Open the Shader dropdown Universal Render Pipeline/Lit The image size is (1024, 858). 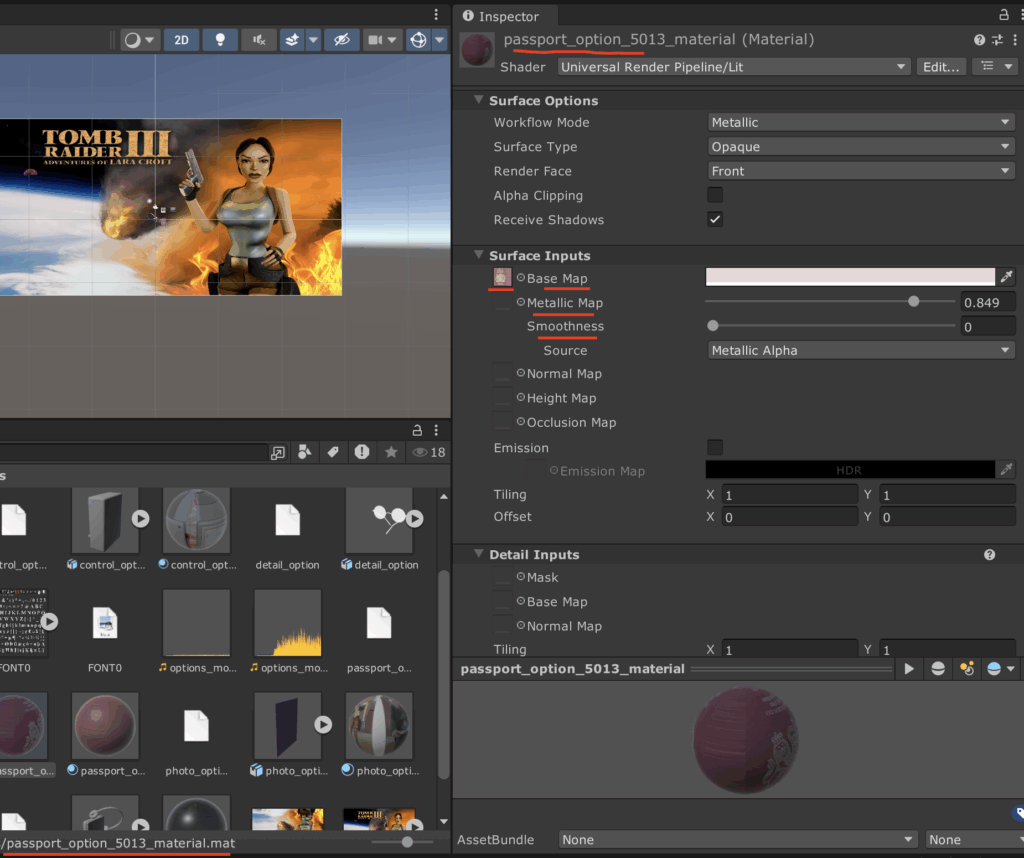pyautogui.click(x=733, y=67)
